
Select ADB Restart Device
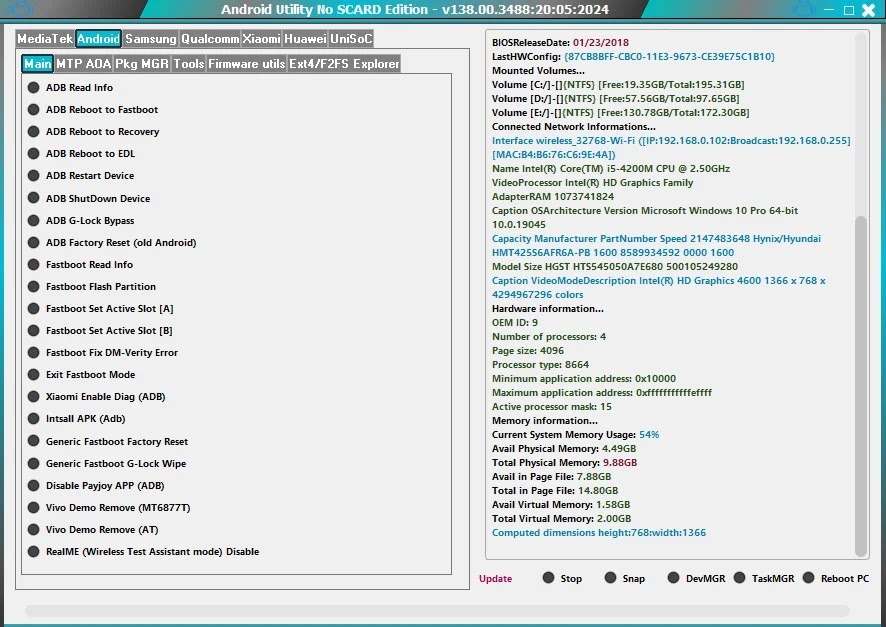pyautogui.click(x=34, y=176)
